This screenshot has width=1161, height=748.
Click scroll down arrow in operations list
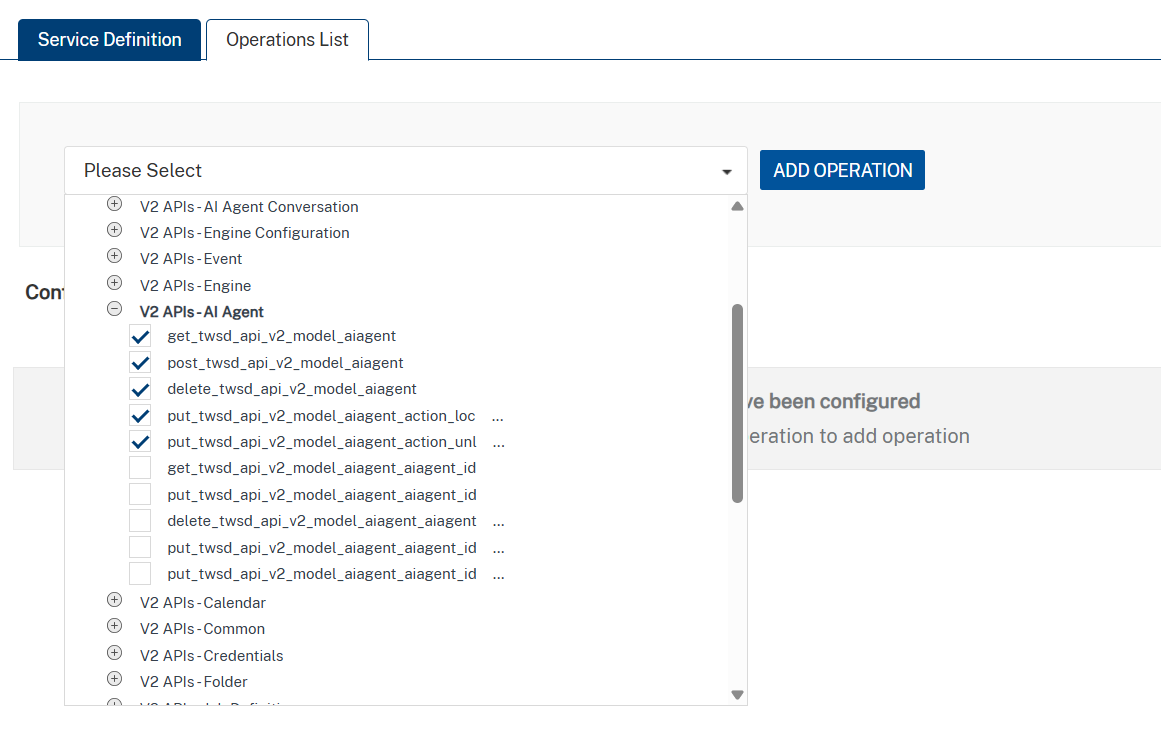(737, 694)
